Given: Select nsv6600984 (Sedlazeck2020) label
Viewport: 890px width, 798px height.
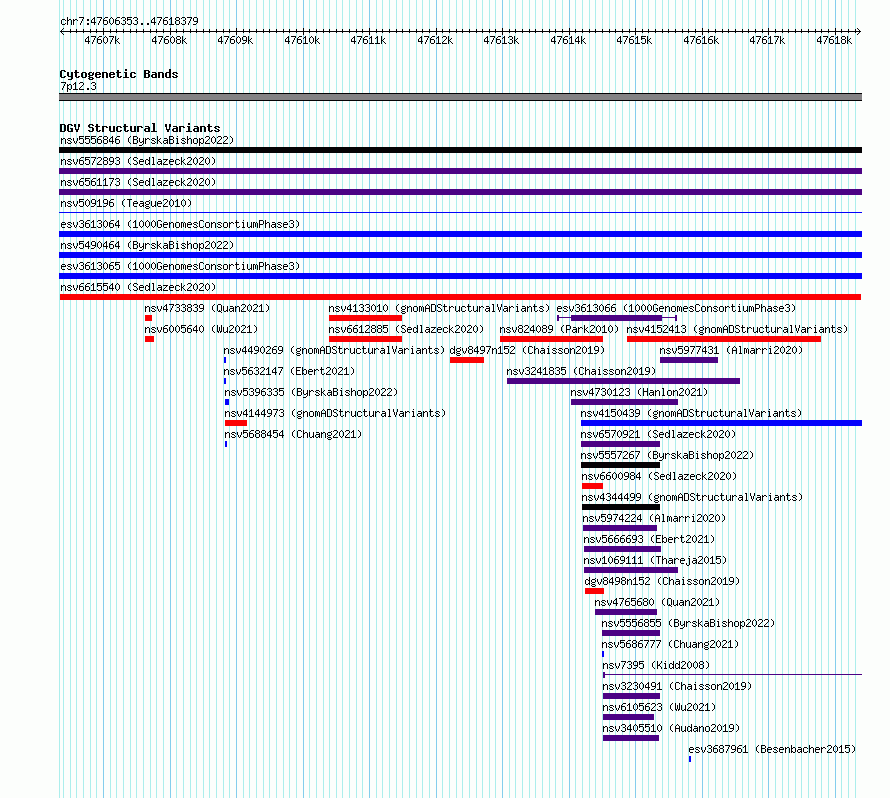Looking at the screenshot, I should [x=660, y=476].
